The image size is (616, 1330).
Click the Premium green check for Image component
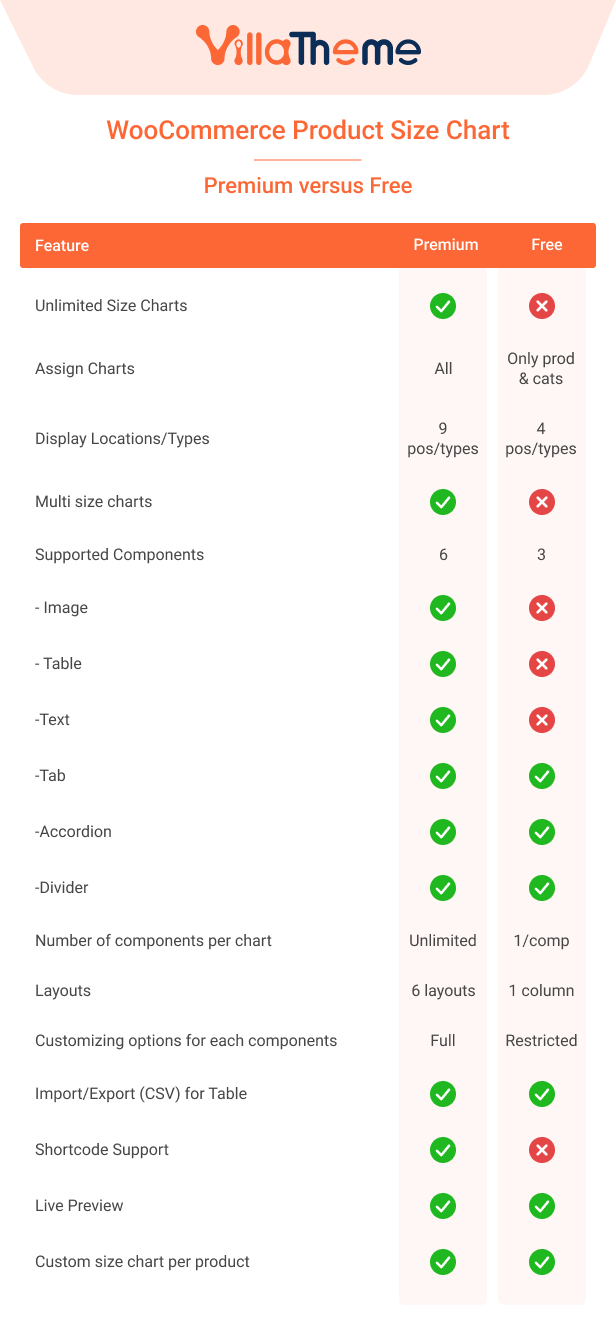[x=443, y=608]
